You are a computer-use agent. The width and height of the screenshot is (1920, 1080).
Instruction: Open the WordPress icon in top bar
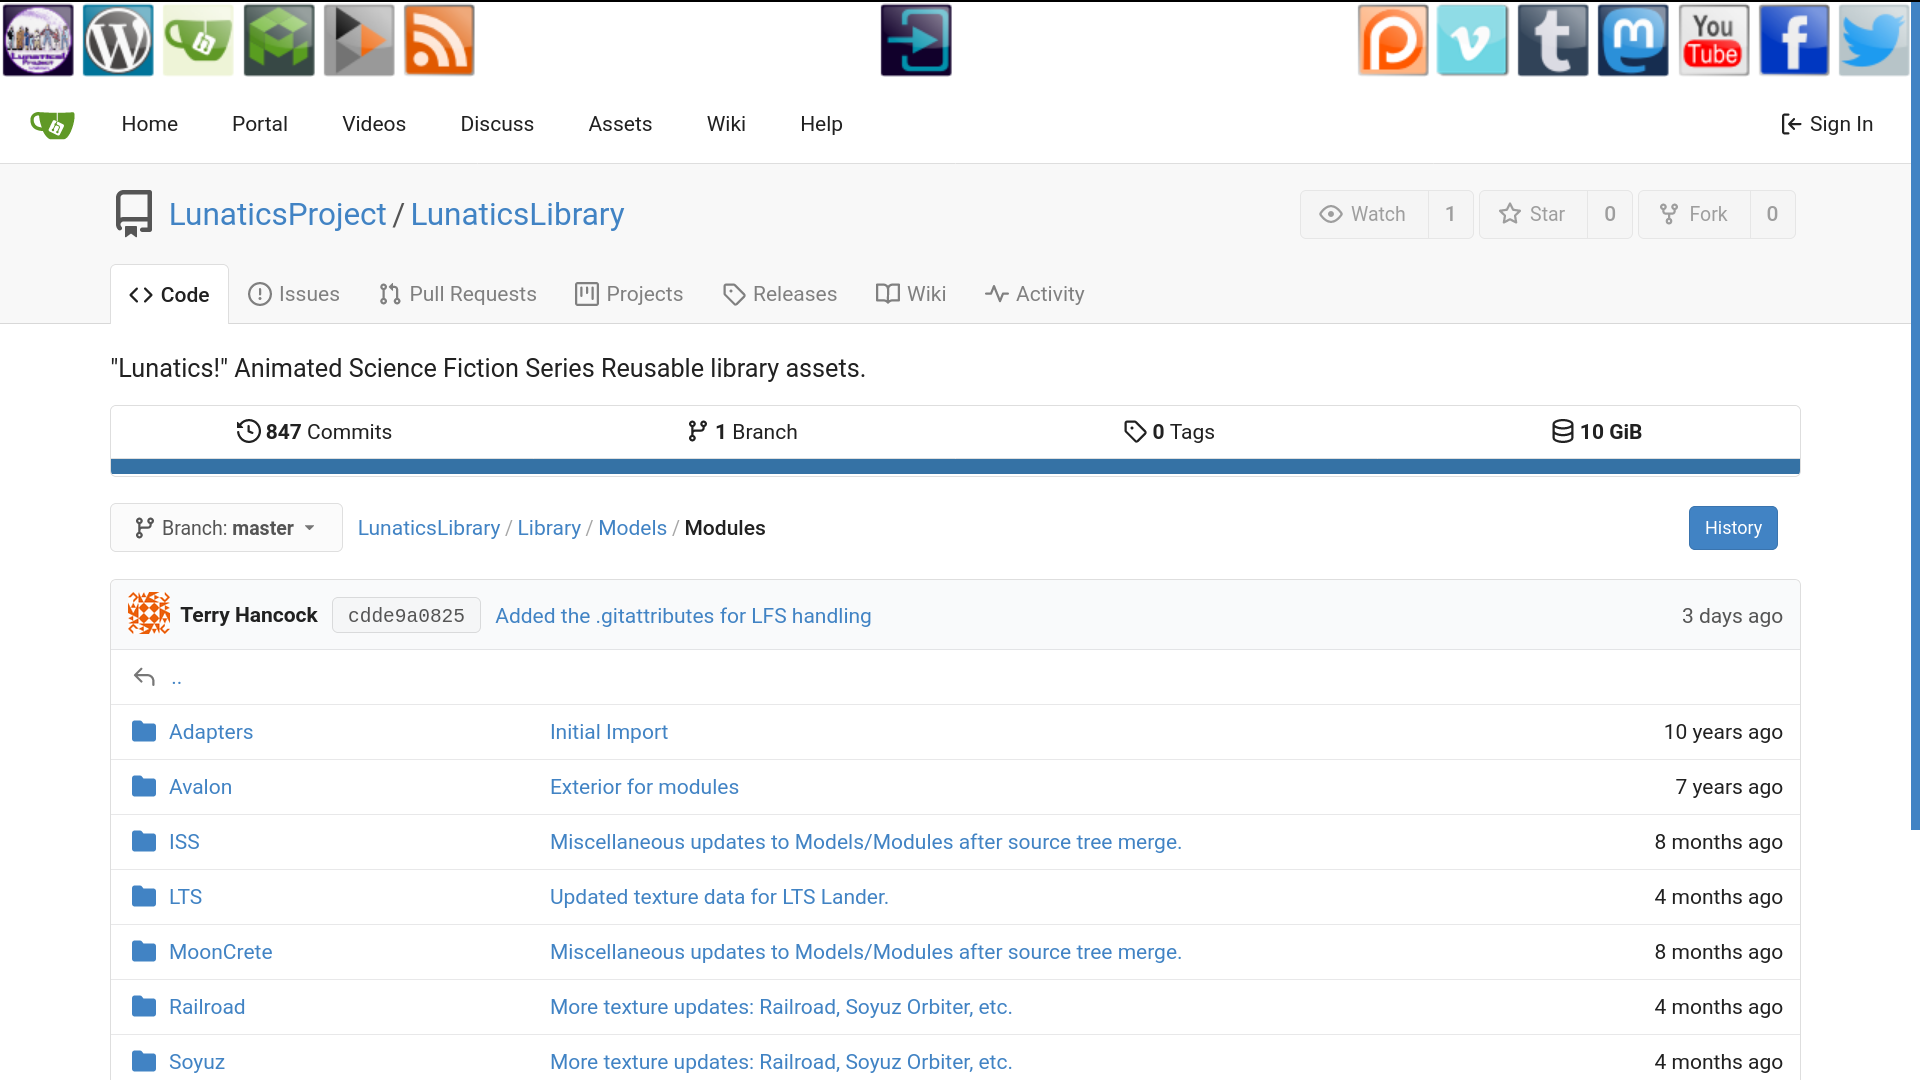click(x=118, y=41)
